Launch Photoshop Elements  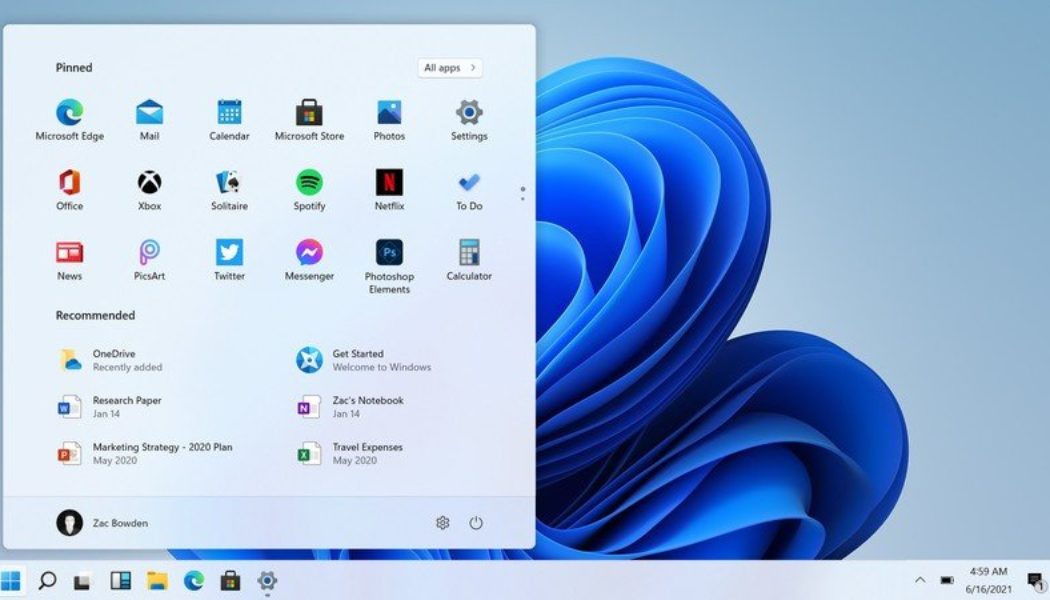point(388,253)
